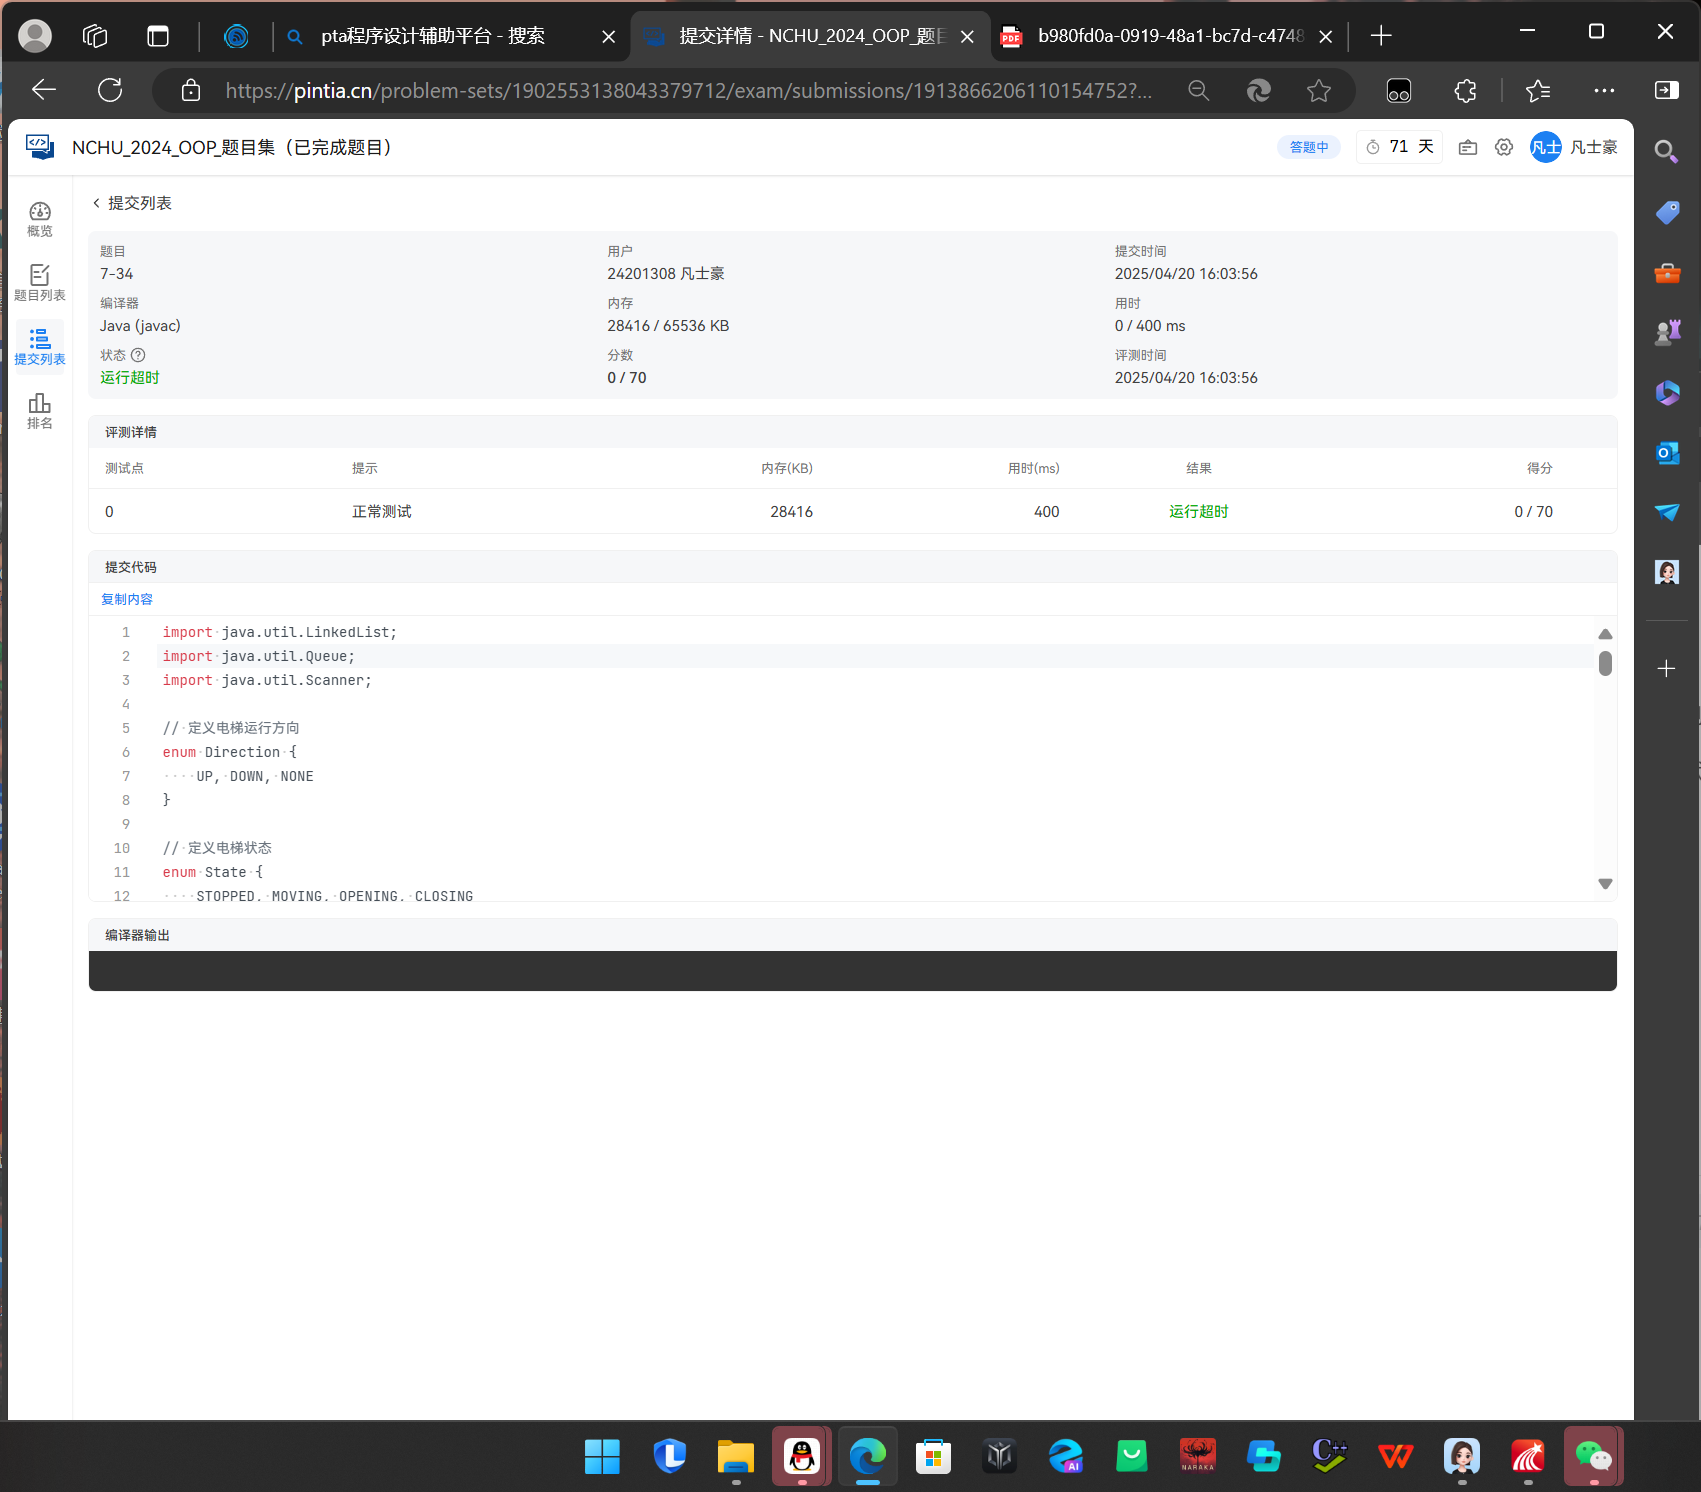Click the 0 / 70 score in test row

[1534, 511]
